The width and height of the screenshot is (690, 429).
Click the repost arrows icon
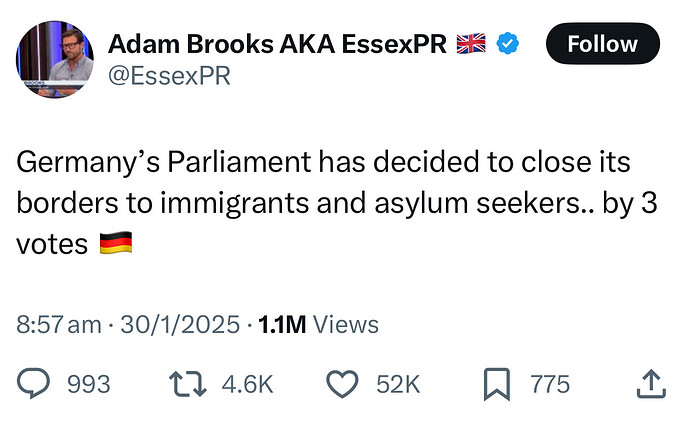pyautogui.click(x=188, y=384)
